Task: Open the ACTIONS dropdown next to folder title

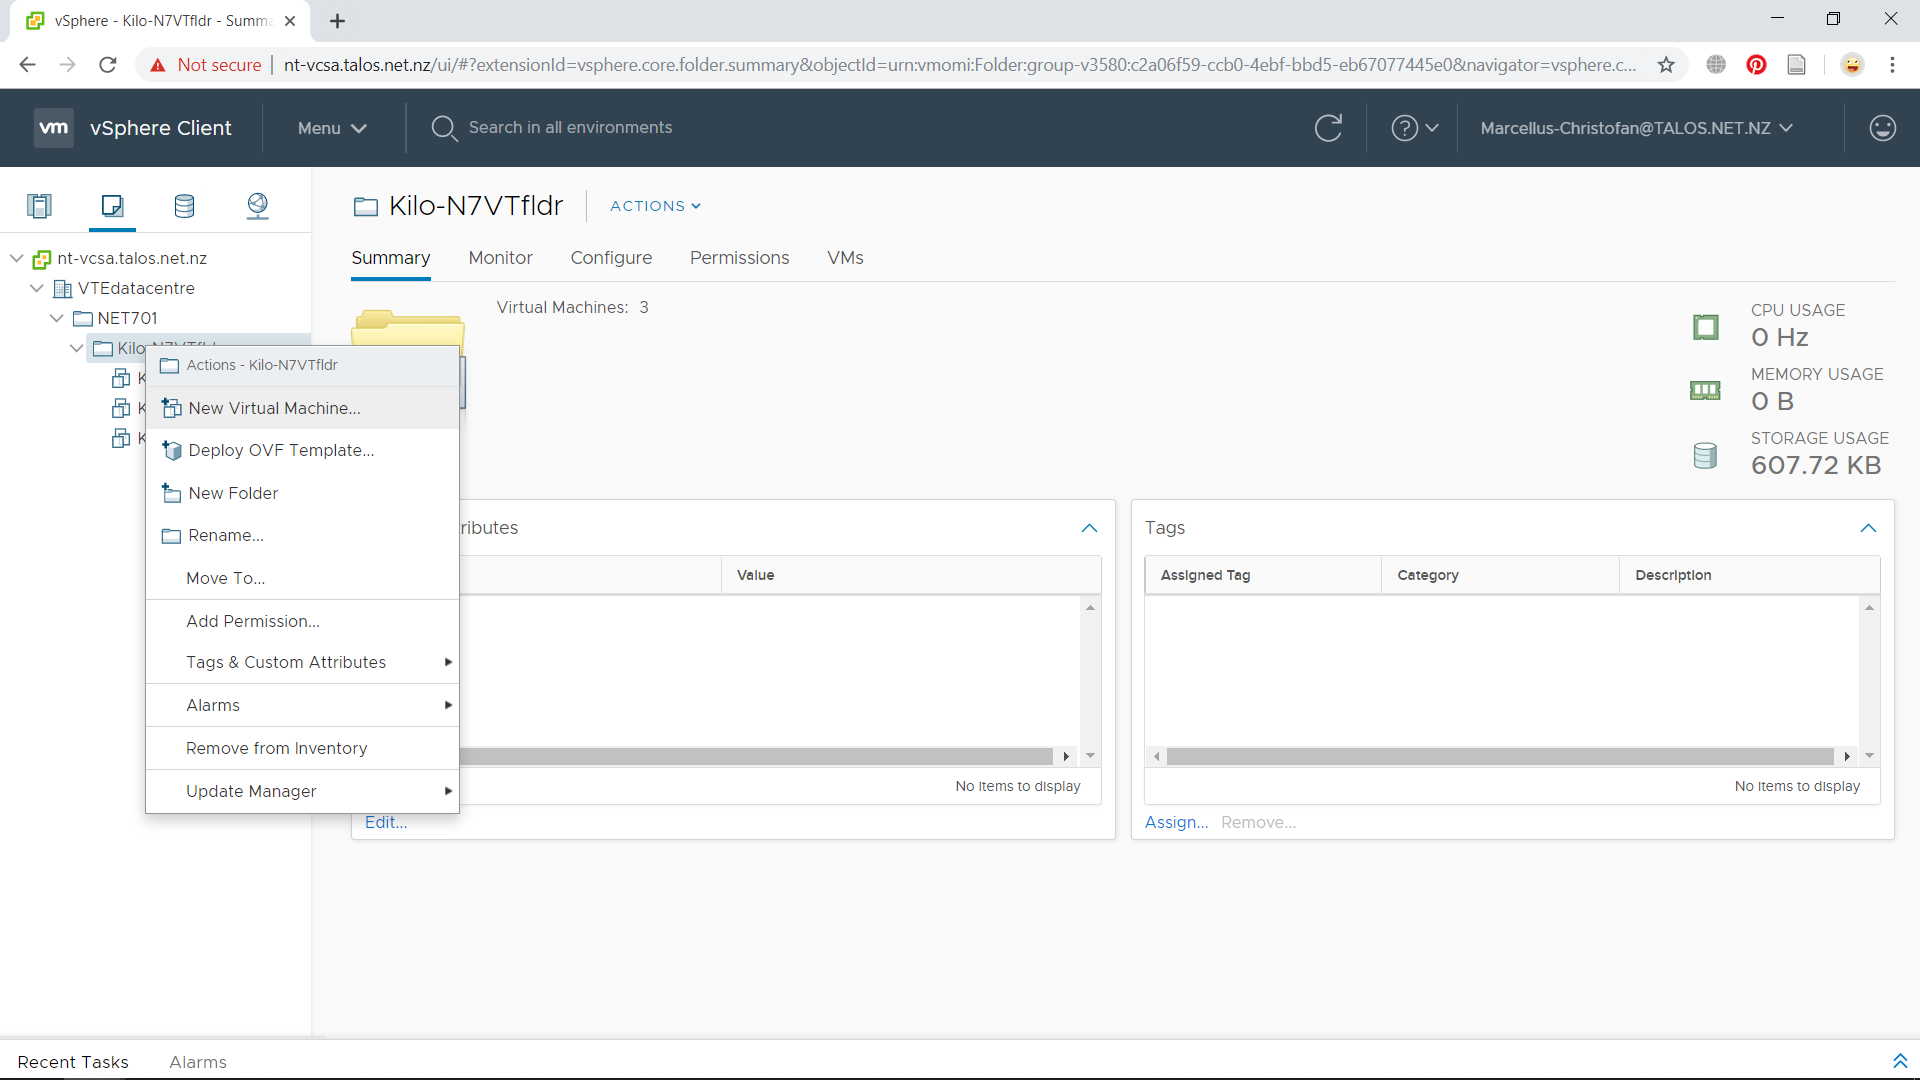Action: coord(655,206)
